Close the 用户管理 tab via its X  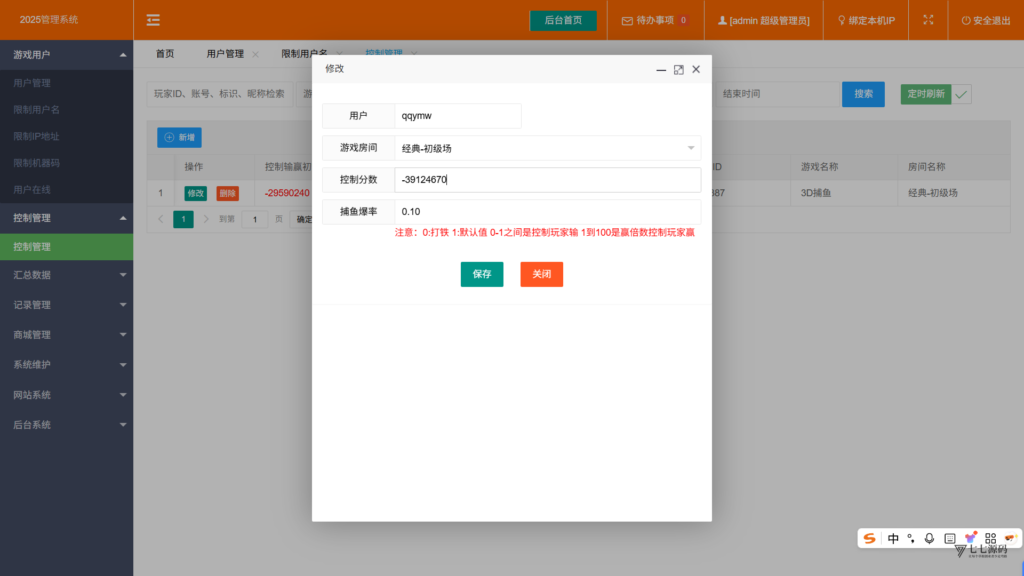tap(255, 54)
